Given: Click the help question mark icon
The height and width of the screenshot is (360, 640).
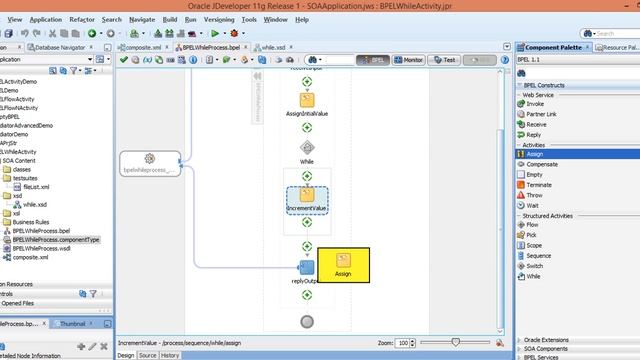Looking at the screenshot, I should 505,60.
